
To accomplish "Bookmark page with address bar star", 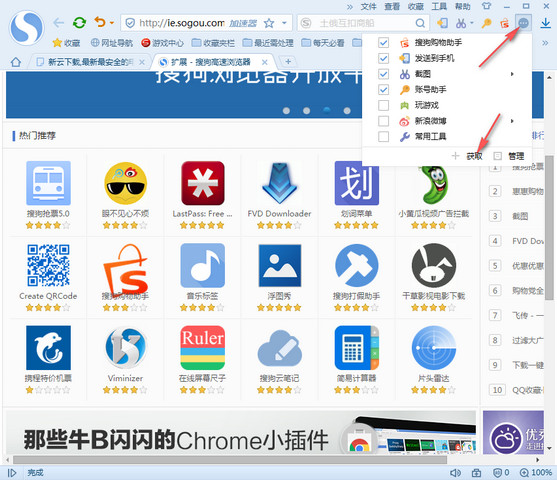I will pyautogui.click(x=269, y=23).
